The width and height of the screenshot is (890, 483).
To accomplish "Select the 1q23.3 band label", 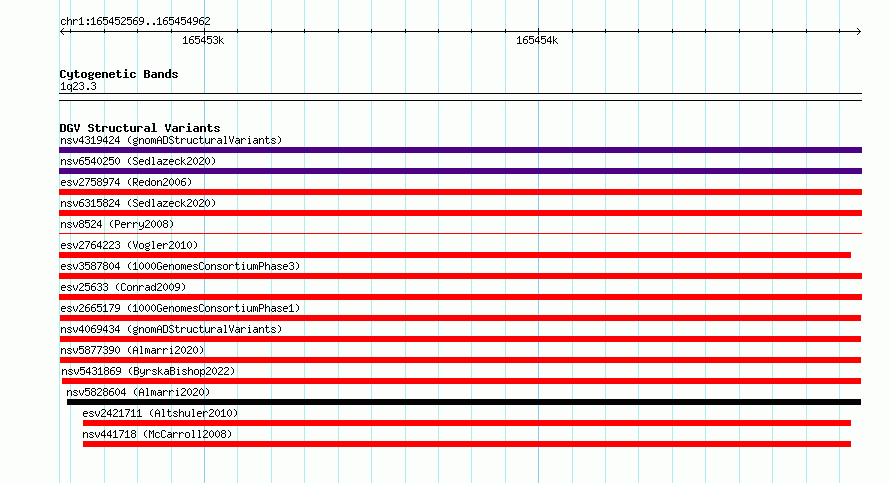I will (x=78, y=86).
